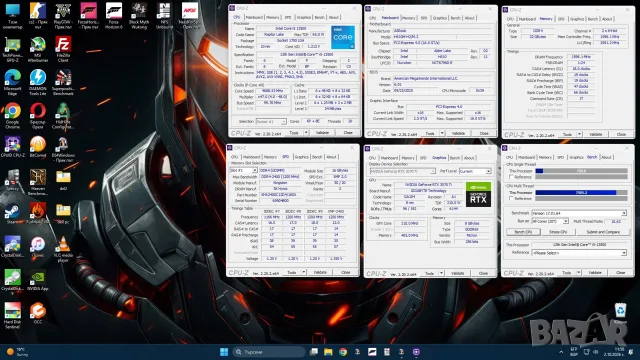This screenshot has width=640, height=360.
Task: Click the multi thread Reference score bar
Action: point(581,198)
